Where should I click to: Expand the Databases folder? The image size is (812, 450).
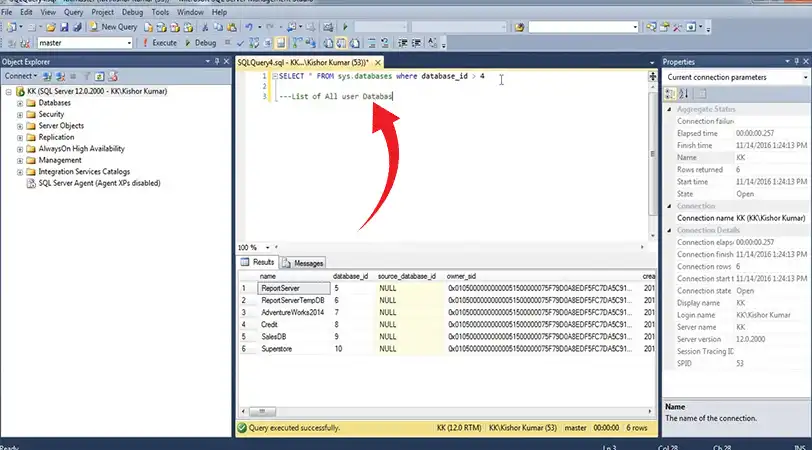(x=20, y=103)
